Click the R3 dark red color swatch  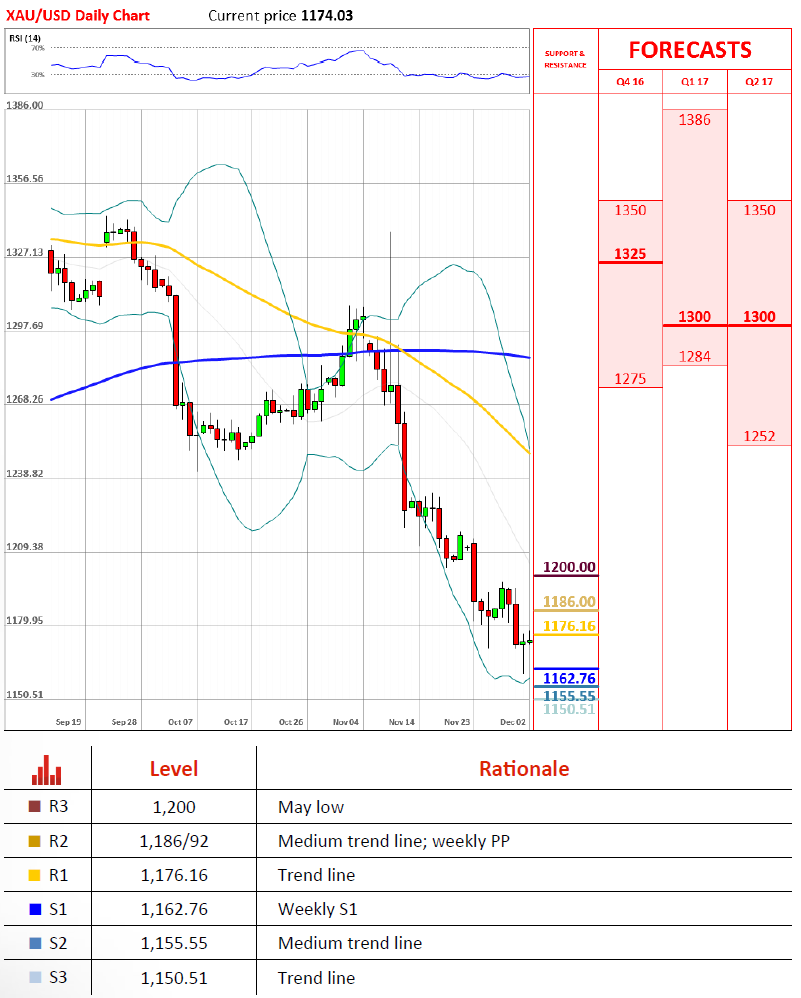35,806
